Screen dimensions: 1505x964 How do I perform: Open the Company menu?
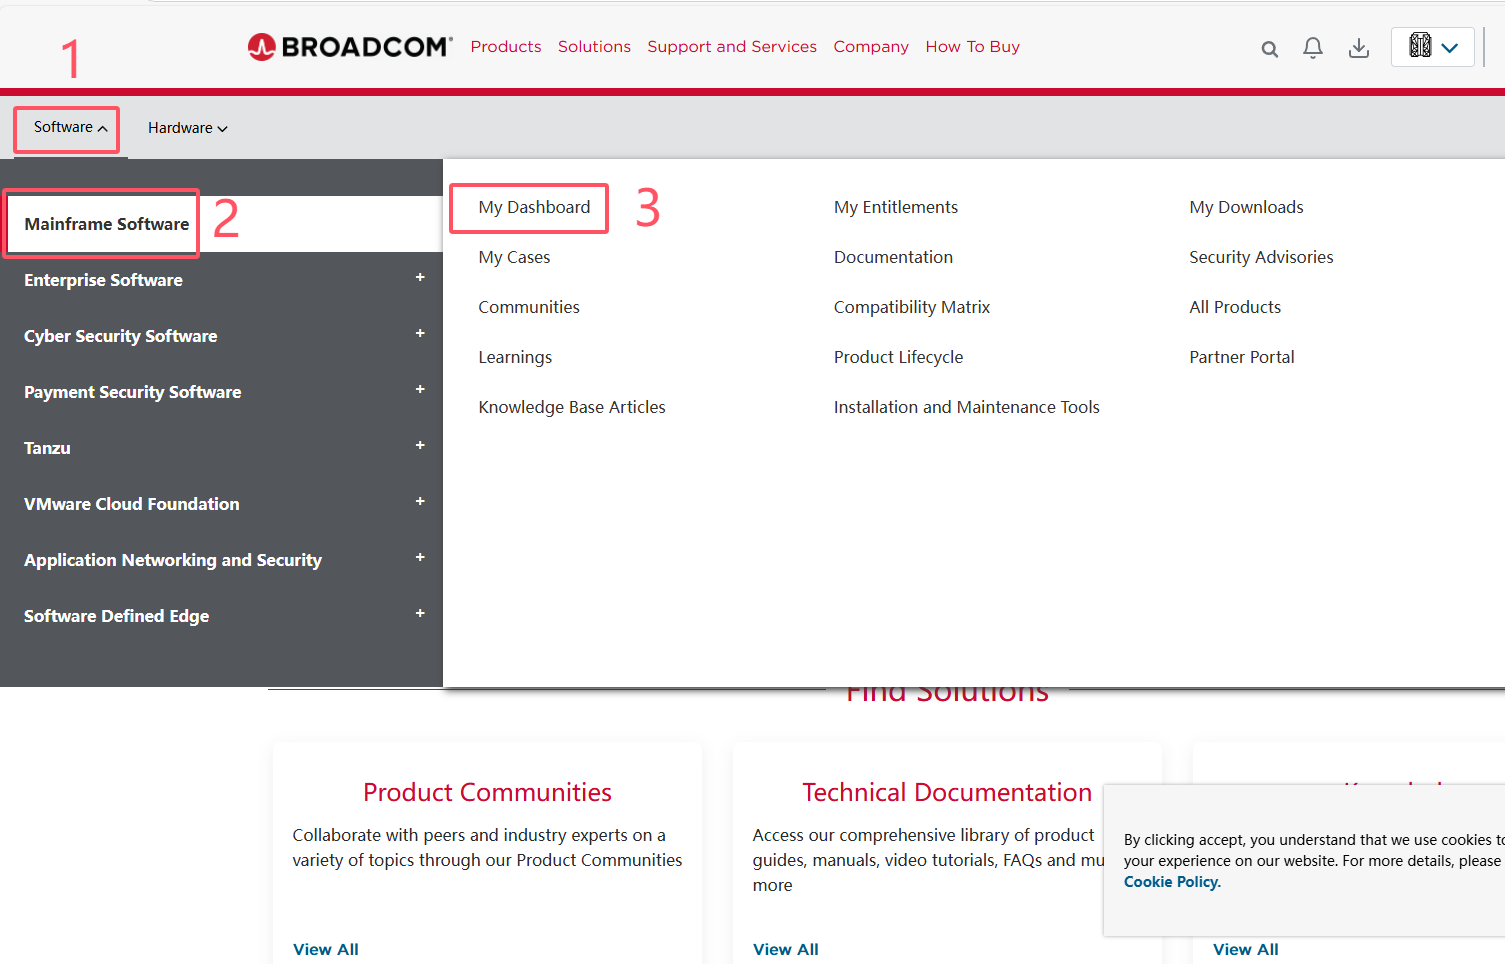pyautogui.click(x=871, y=47)
